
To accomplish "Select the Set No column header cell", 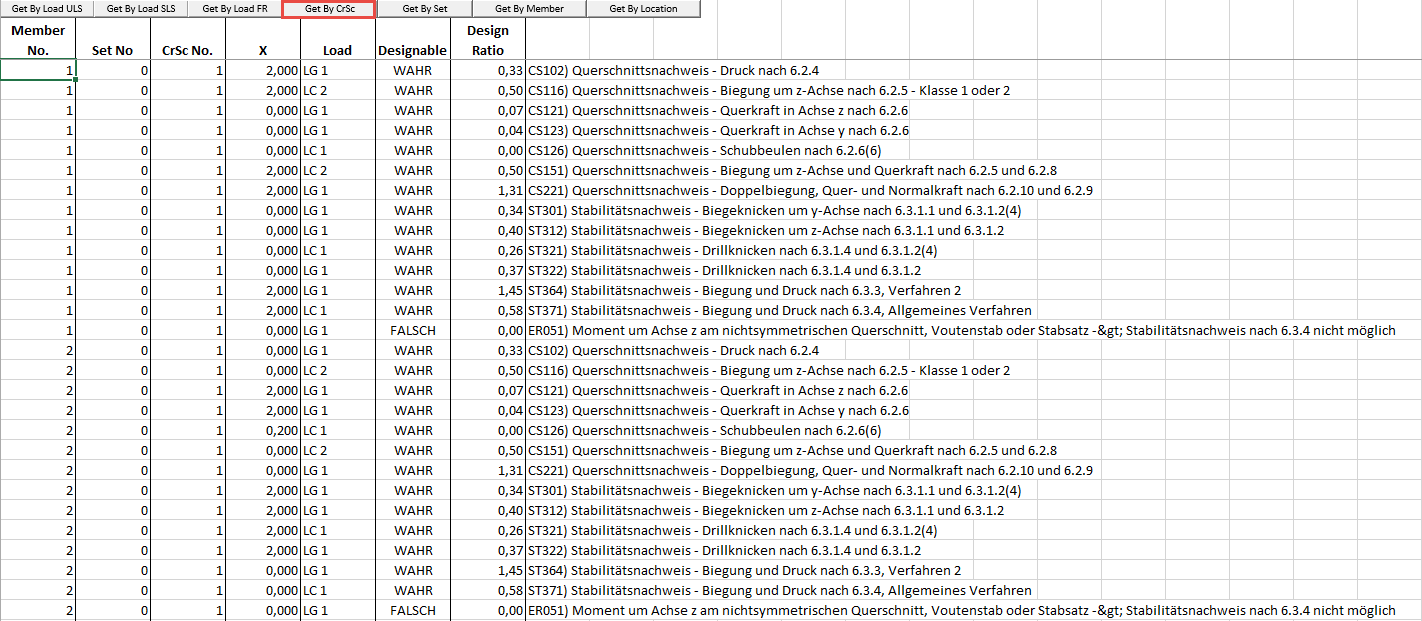I will click(x=112, y=40).
